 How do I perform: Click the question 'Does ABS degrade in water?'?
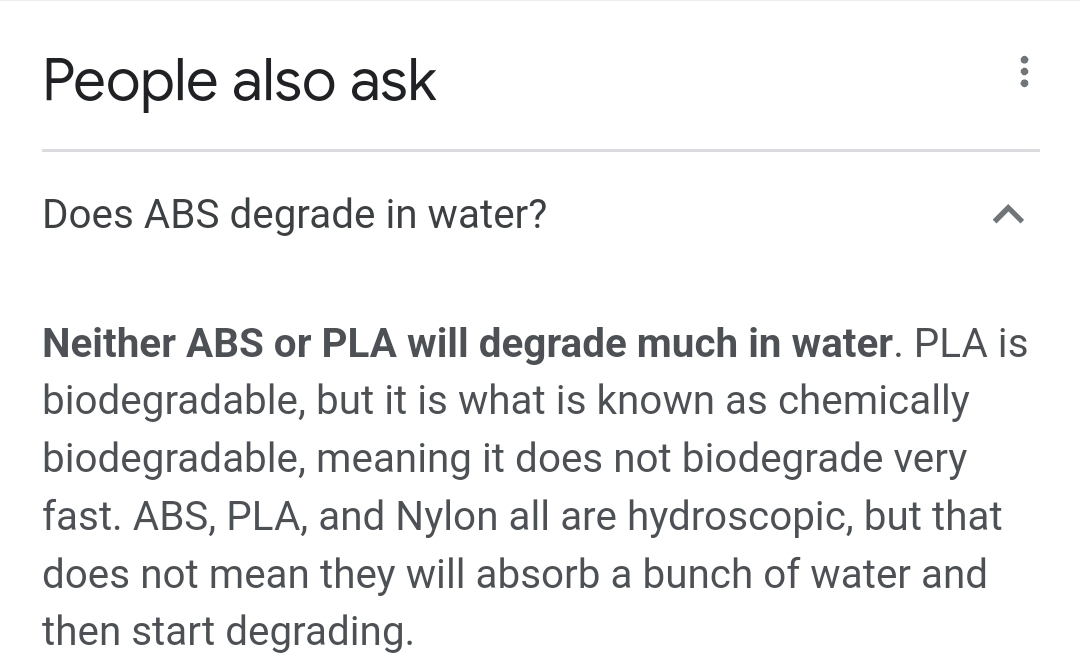coord(294,214)
